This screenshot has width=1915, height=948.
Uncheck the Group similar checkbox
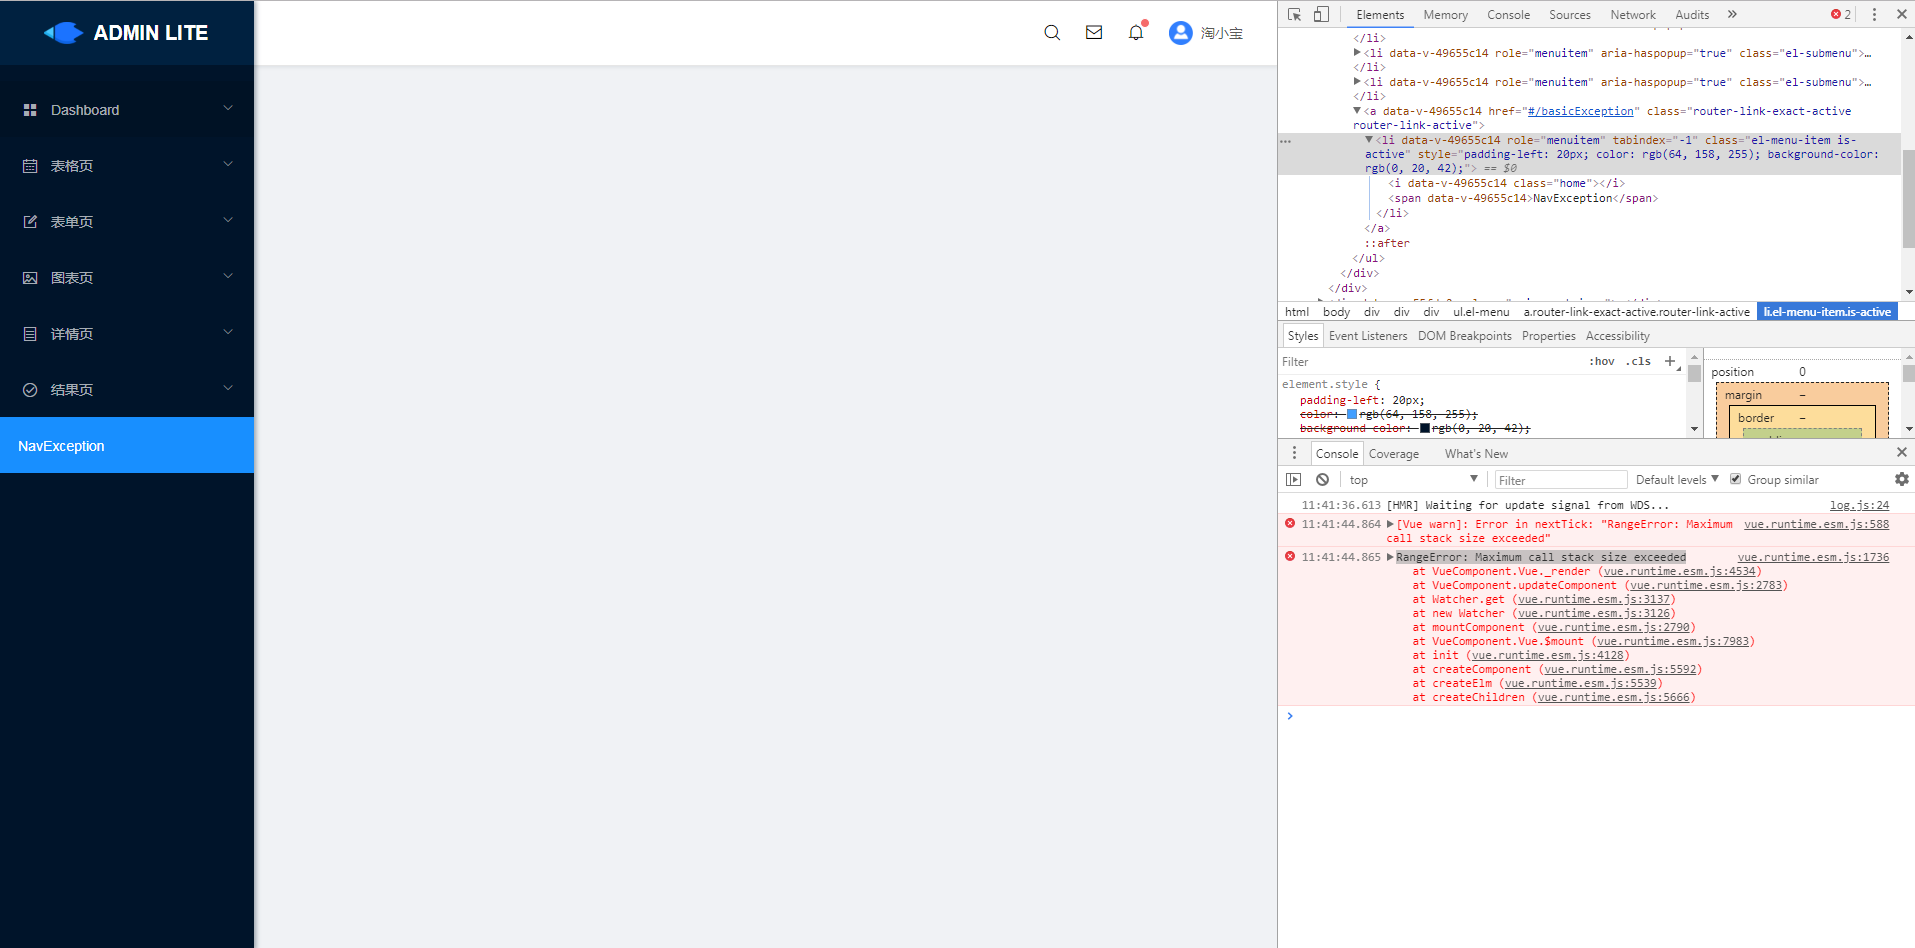[x=1736, y=479]
